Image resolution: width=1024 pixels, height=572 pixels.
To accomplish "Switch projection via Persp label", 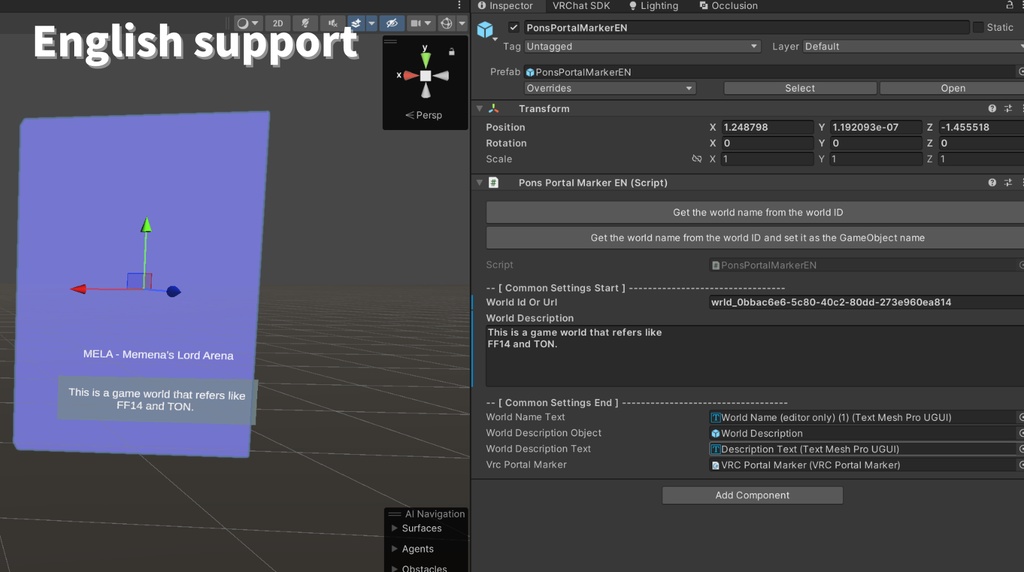I will (x=424, y=115).
